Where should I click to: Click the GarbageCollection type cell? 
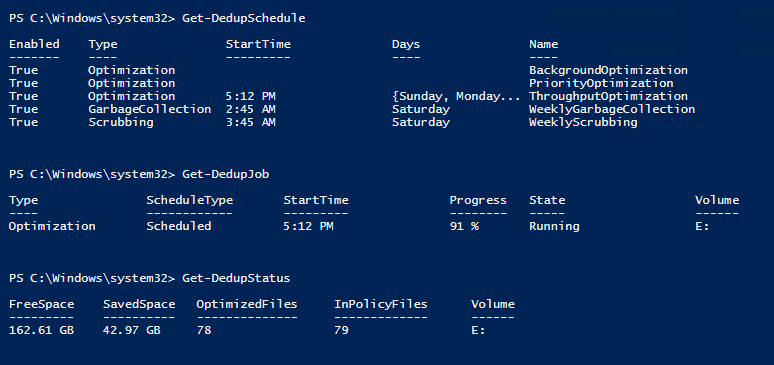(x=150, y=109)
